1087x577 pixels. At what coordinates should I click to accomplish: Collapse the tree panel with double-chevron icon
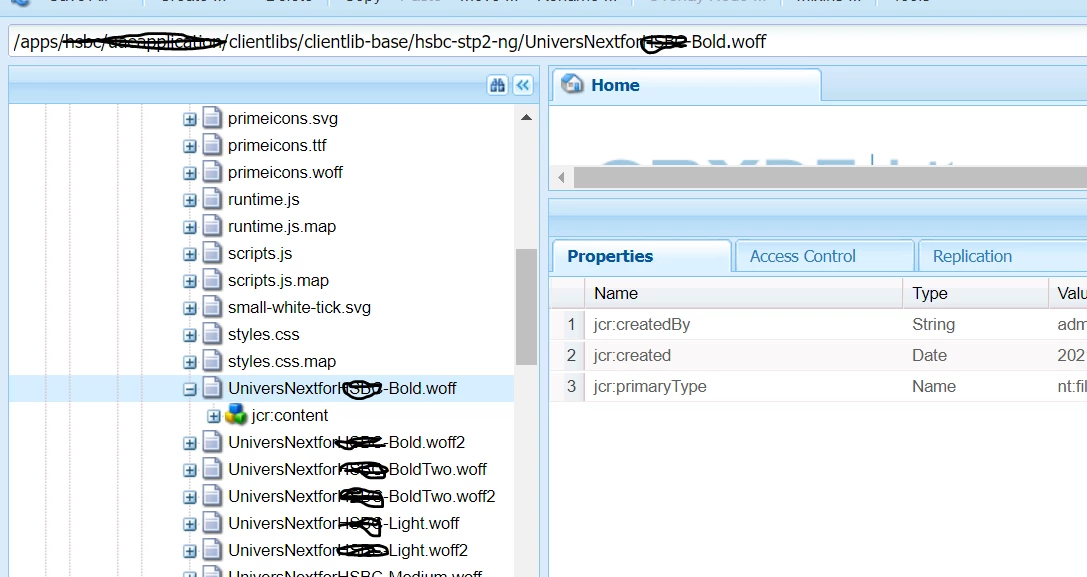coord(523,85)
